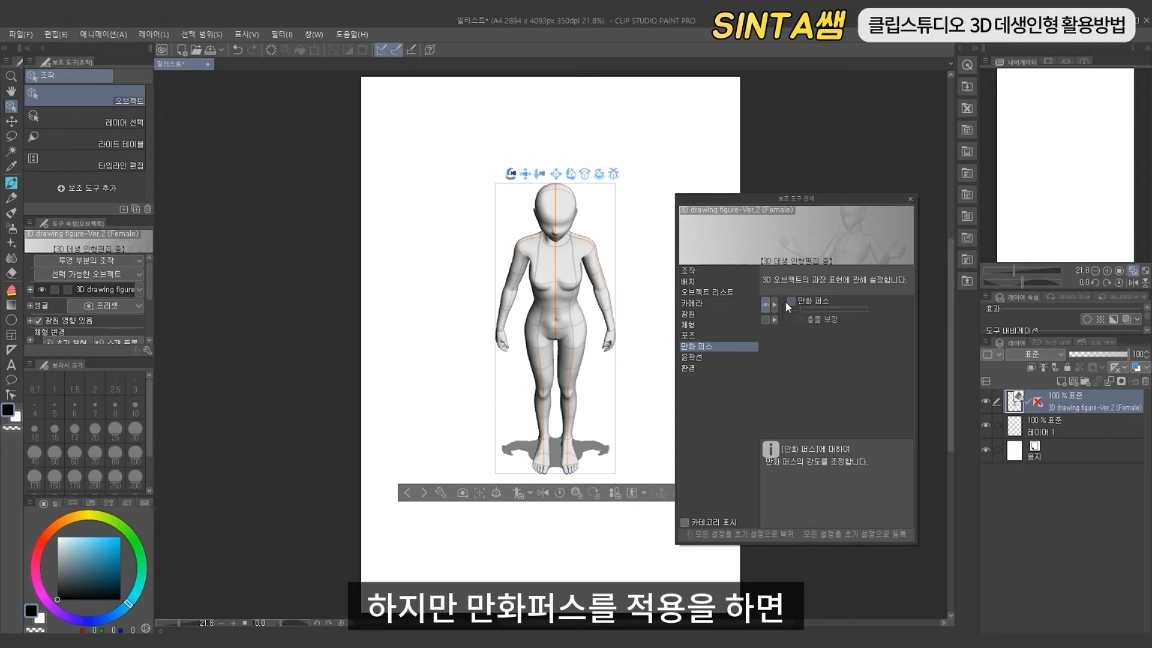Open the 파일(F) menu
Screen dimensions: 1152x648
[x=21, y=35]
